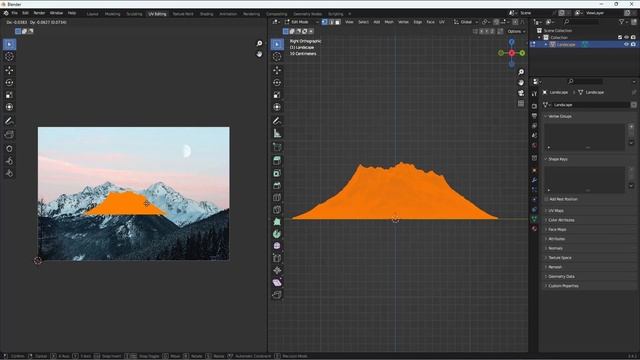Select the UV Relax sculpt tool
The width and height of the screenshot is (640, 360).
point(9,161)
